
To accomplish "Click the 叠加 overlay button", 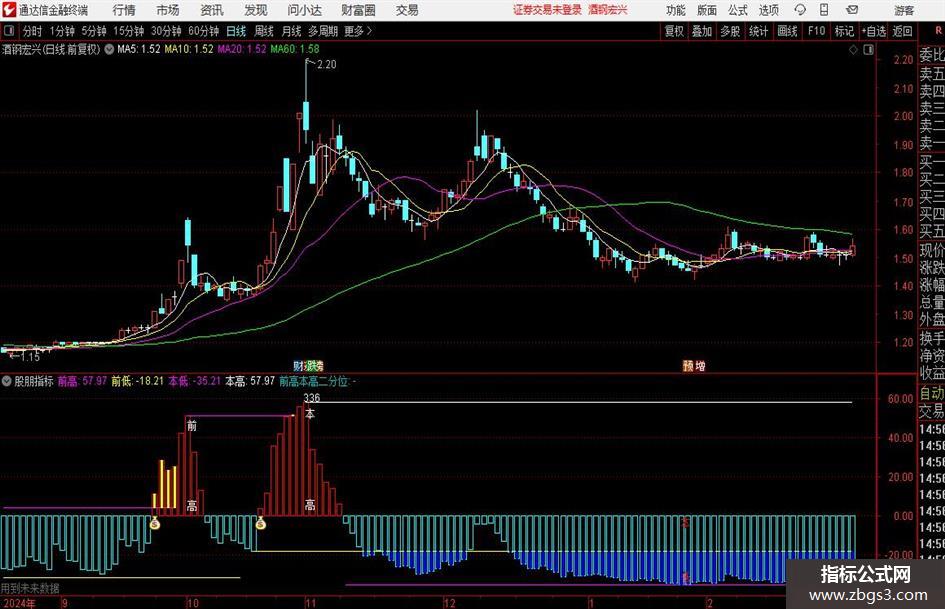I will [702, 31].
